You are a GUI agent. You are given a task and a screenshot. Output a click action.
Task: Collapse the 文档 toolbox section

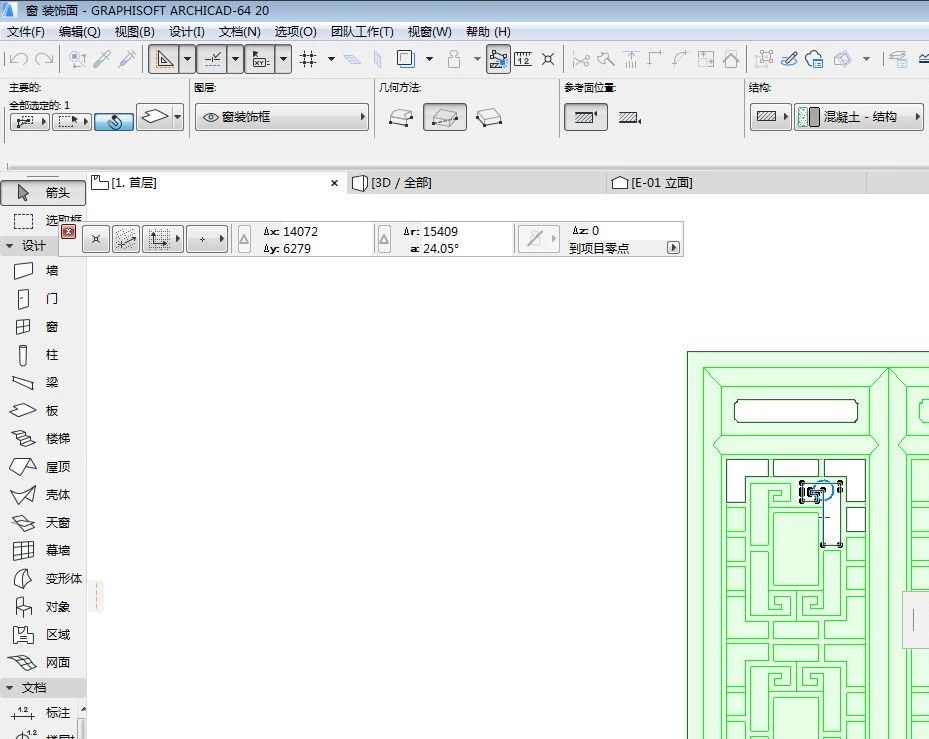9,687
